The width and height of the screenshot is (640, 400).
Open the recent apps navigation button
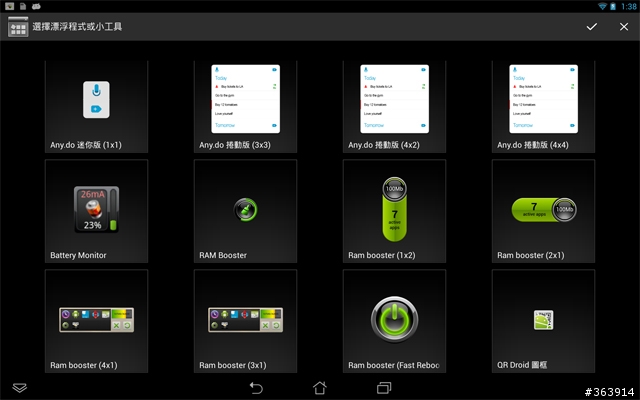384,387
